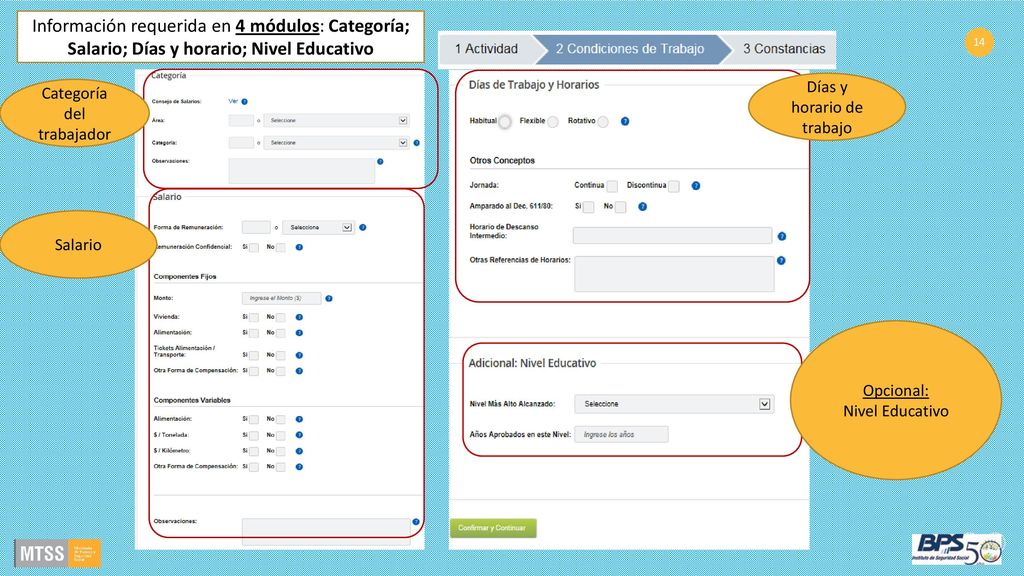Click help icon beside Salario Observaciones box
This screenshot has height=576, width=1024.
[416, 522]
